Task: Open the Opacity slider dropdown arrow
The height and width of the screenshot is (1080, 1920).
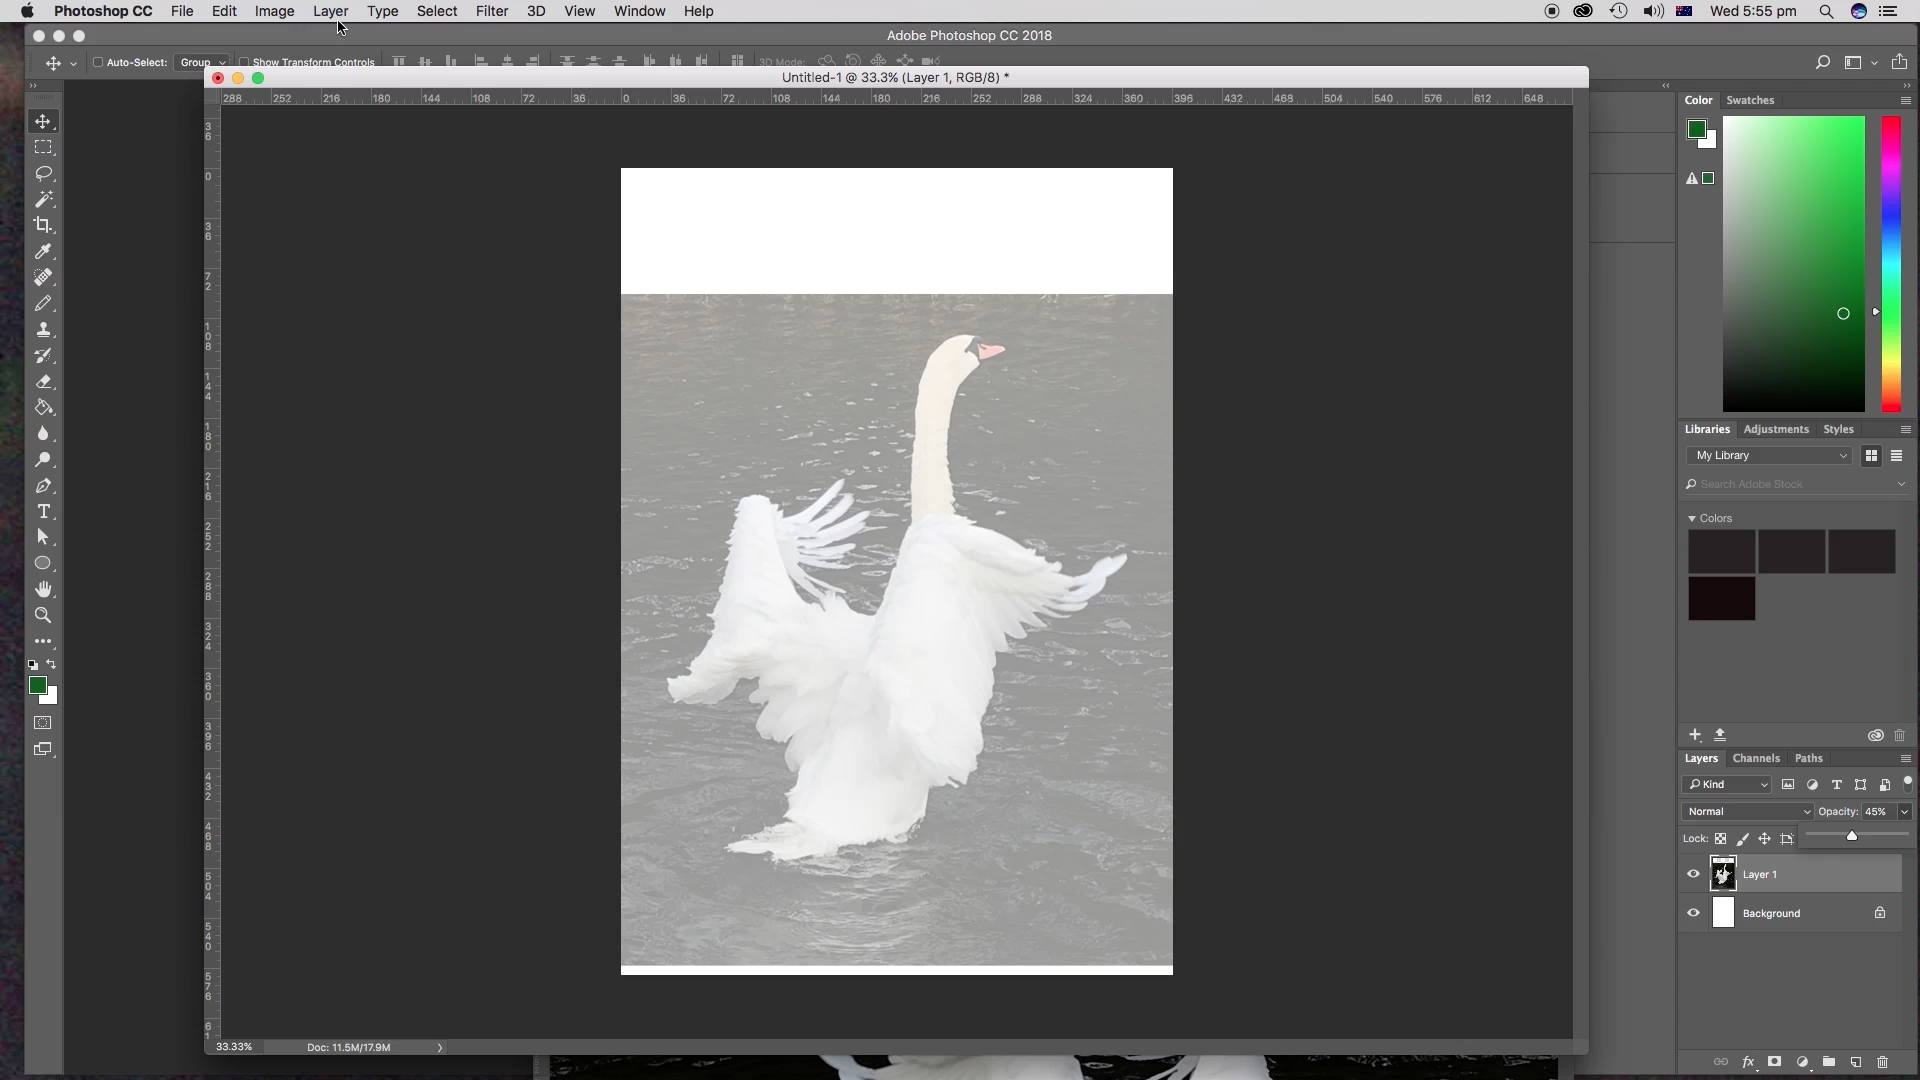Action: (1904, 812)
